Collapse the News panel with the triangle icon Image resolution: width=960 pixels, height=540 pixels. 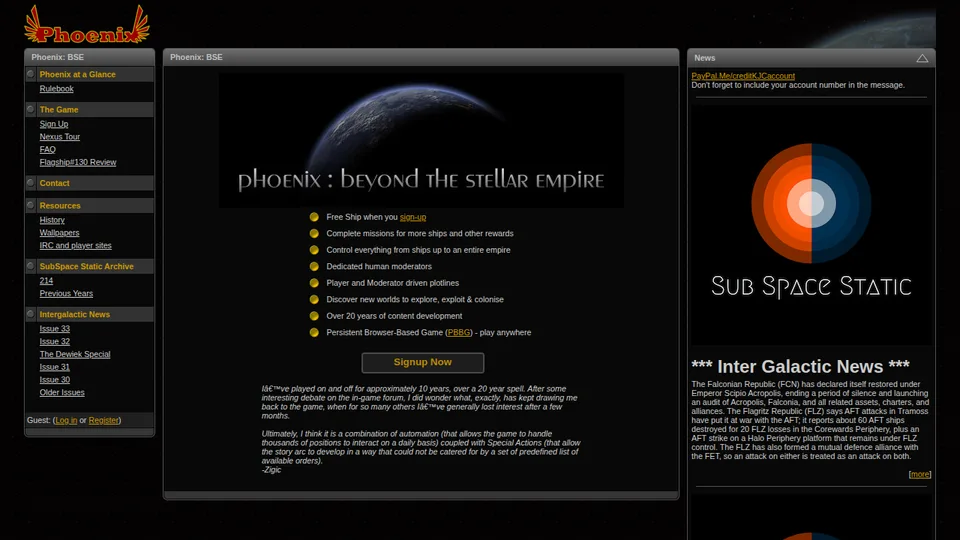(922, 58)
